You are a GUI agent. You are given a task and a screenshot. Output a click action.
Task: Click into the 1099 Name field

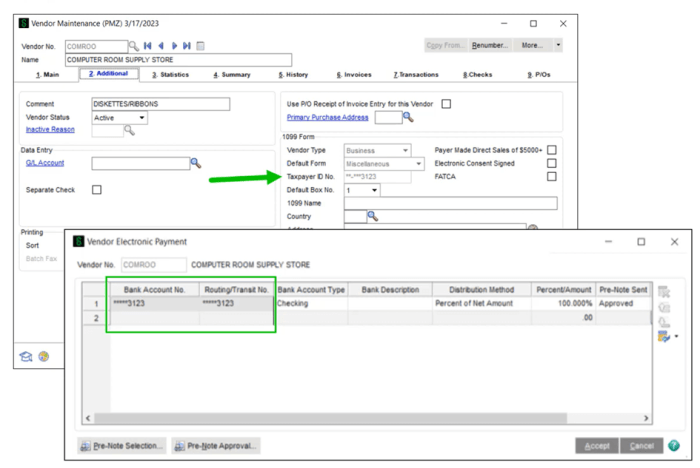tap(450, 204)
